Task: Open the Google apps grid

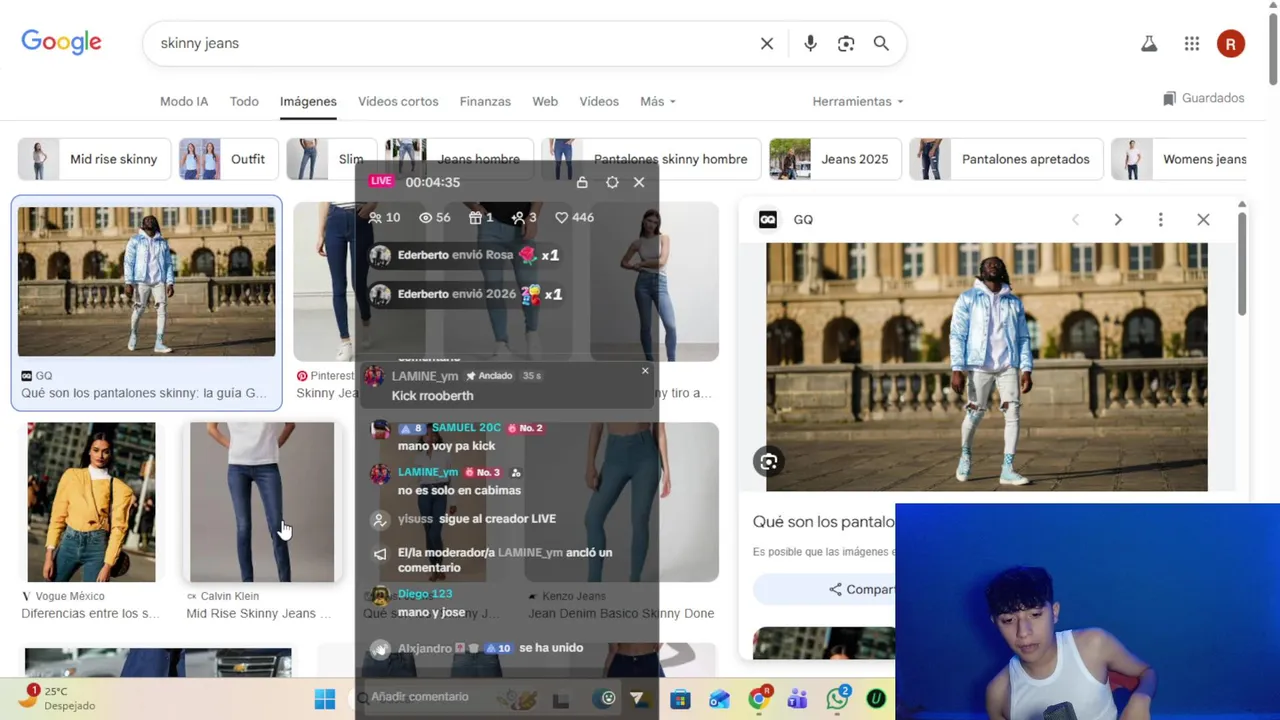Action: click(1191, 44)
